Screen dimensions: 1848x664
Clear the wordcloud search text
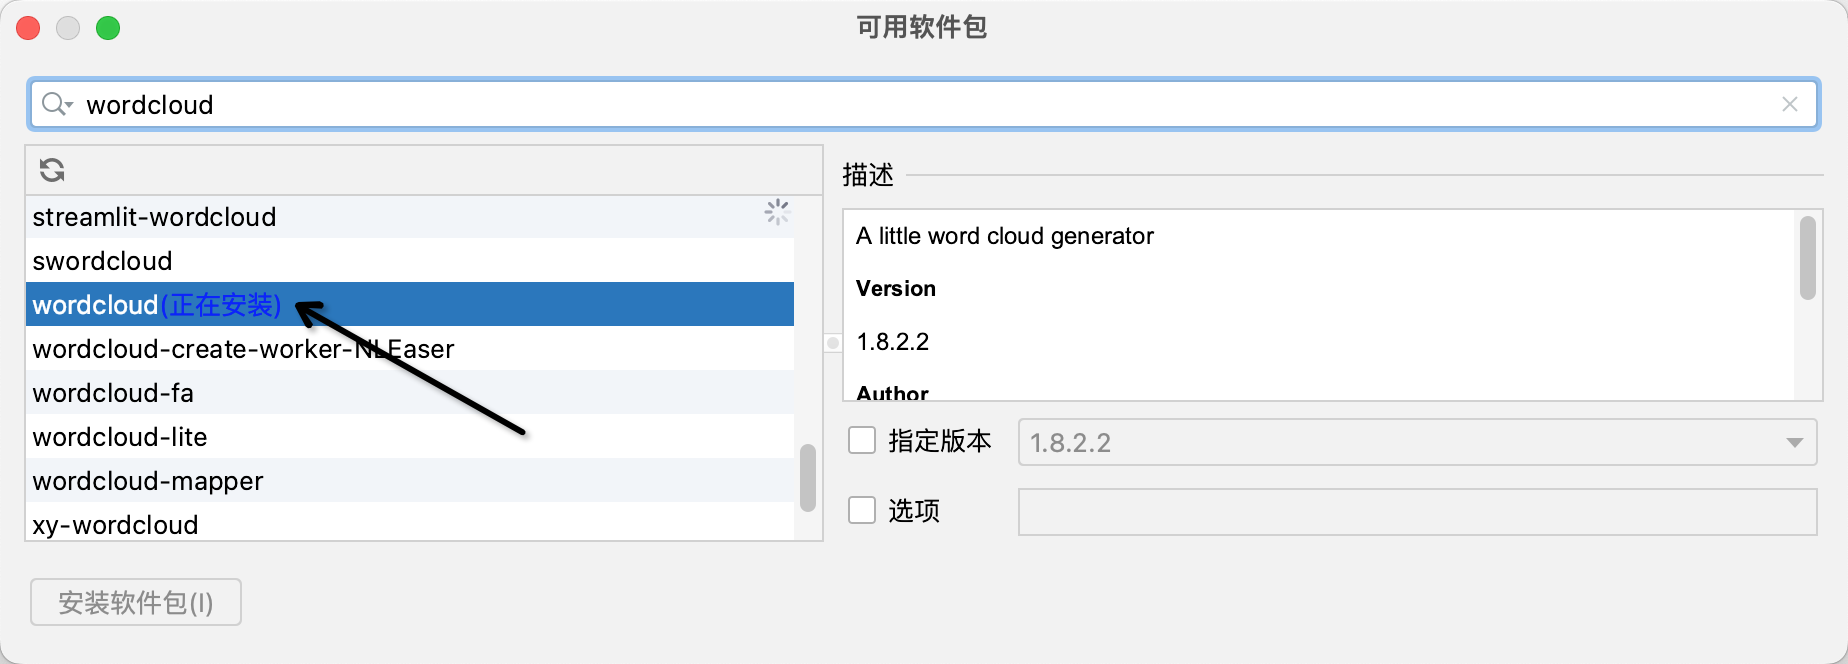coord(1789,104)
